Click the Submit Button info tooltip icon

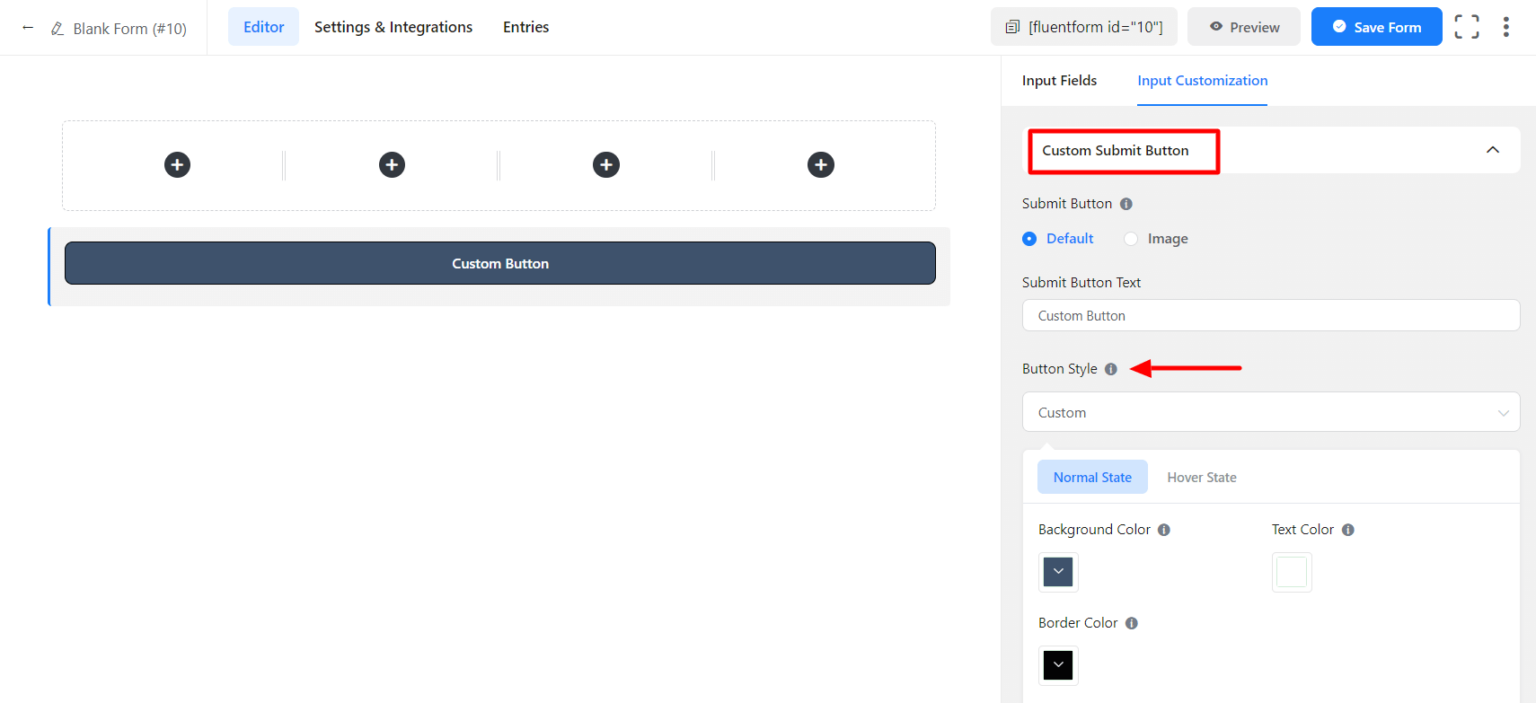coord(1126,203)
